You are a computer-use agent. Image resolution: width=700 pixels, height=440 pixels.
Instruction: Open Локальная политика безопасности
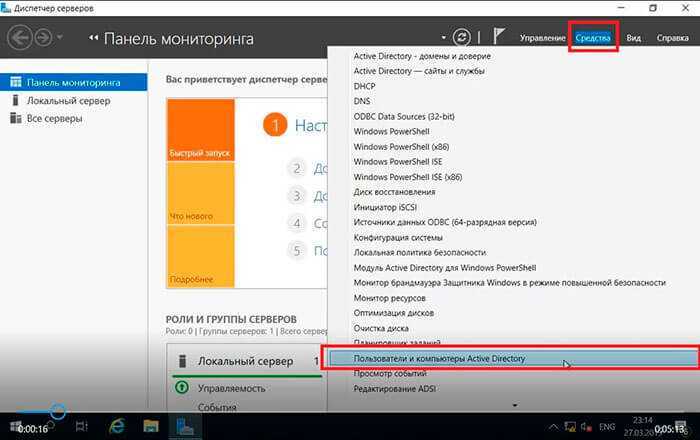(420, 253)
